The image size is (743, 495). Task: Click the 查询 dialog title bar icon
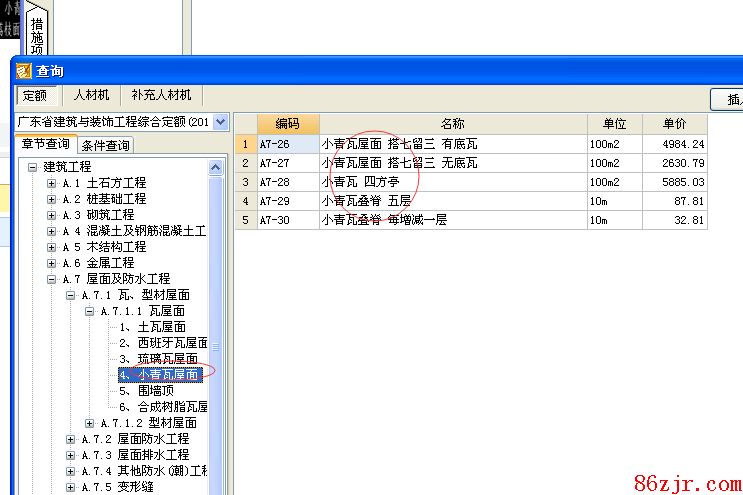23,71
